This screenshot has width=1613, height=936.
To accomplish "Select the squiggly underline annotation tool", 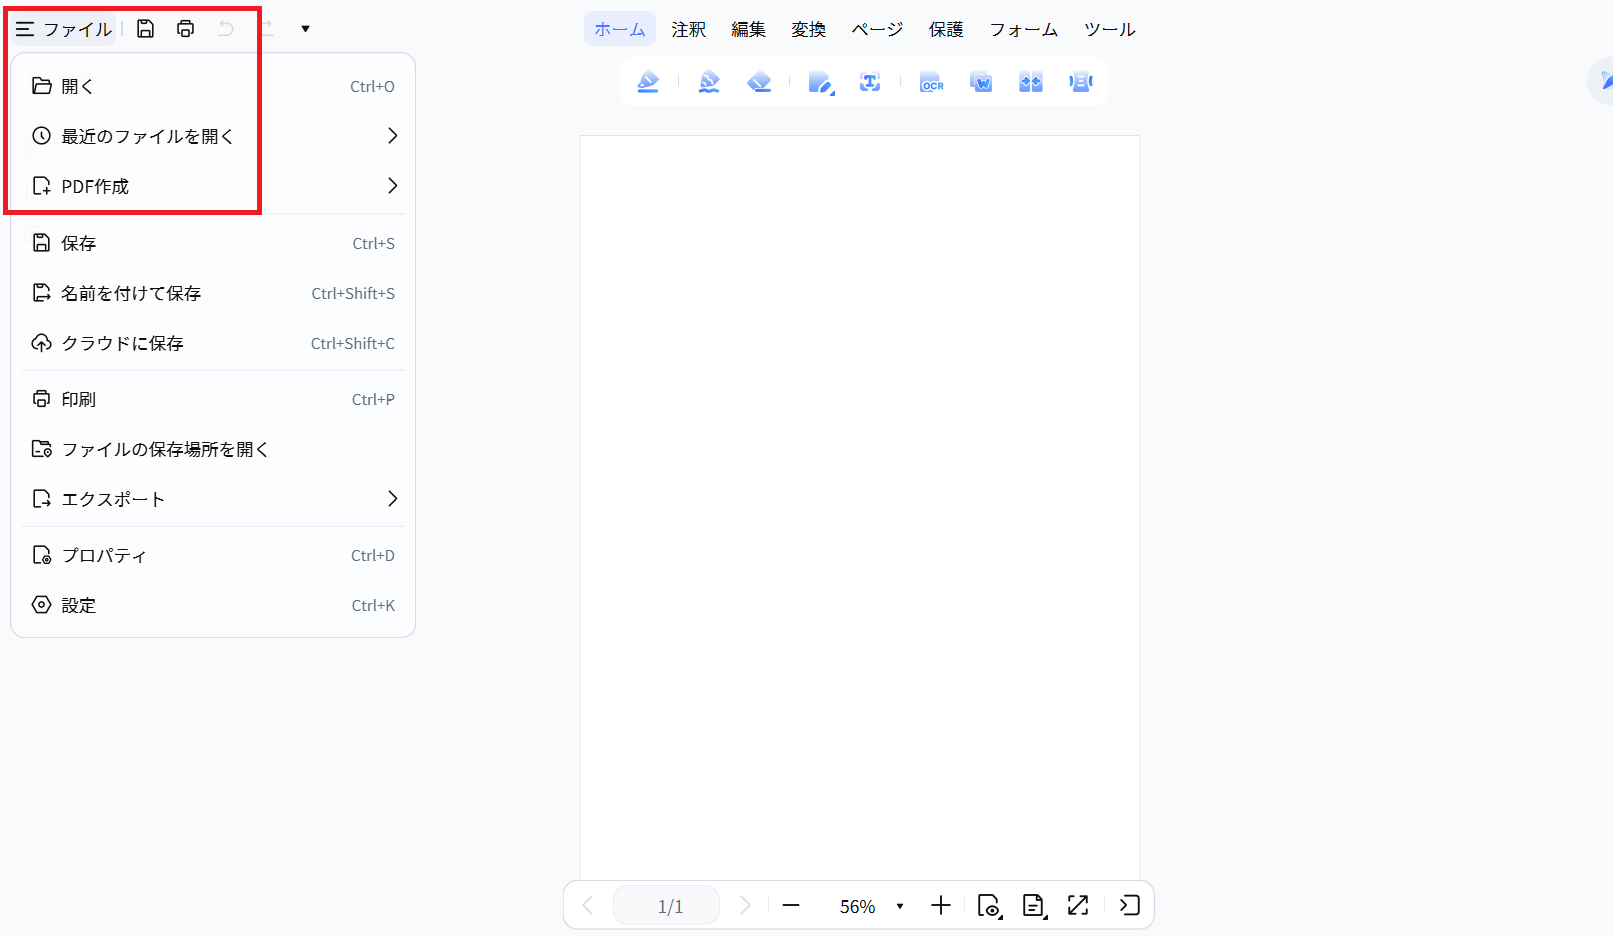I will coord(708,81).
